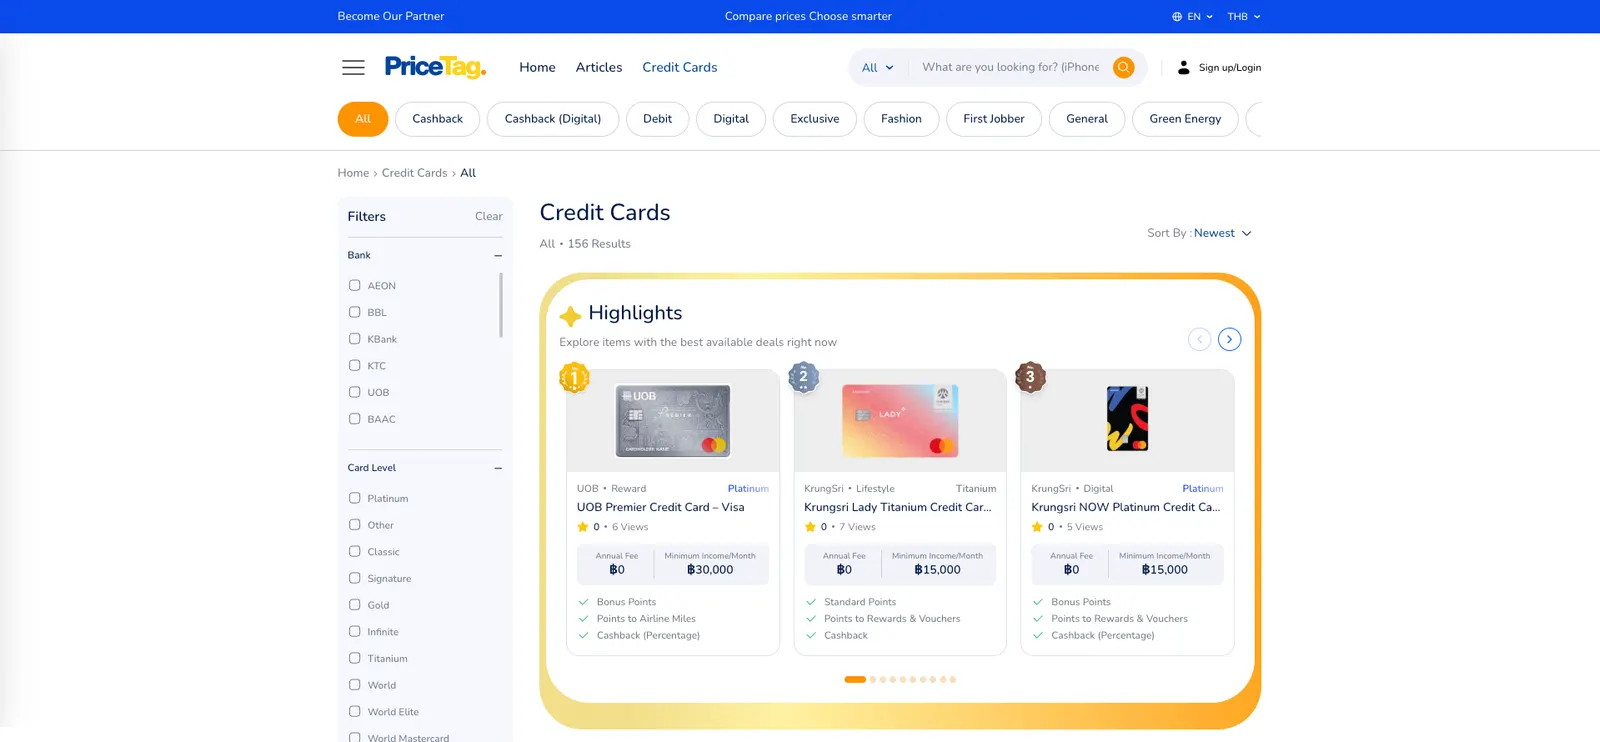The image size is (1600, 742).
Task: Select the General category tab
Action: [x=1087, y=119]
